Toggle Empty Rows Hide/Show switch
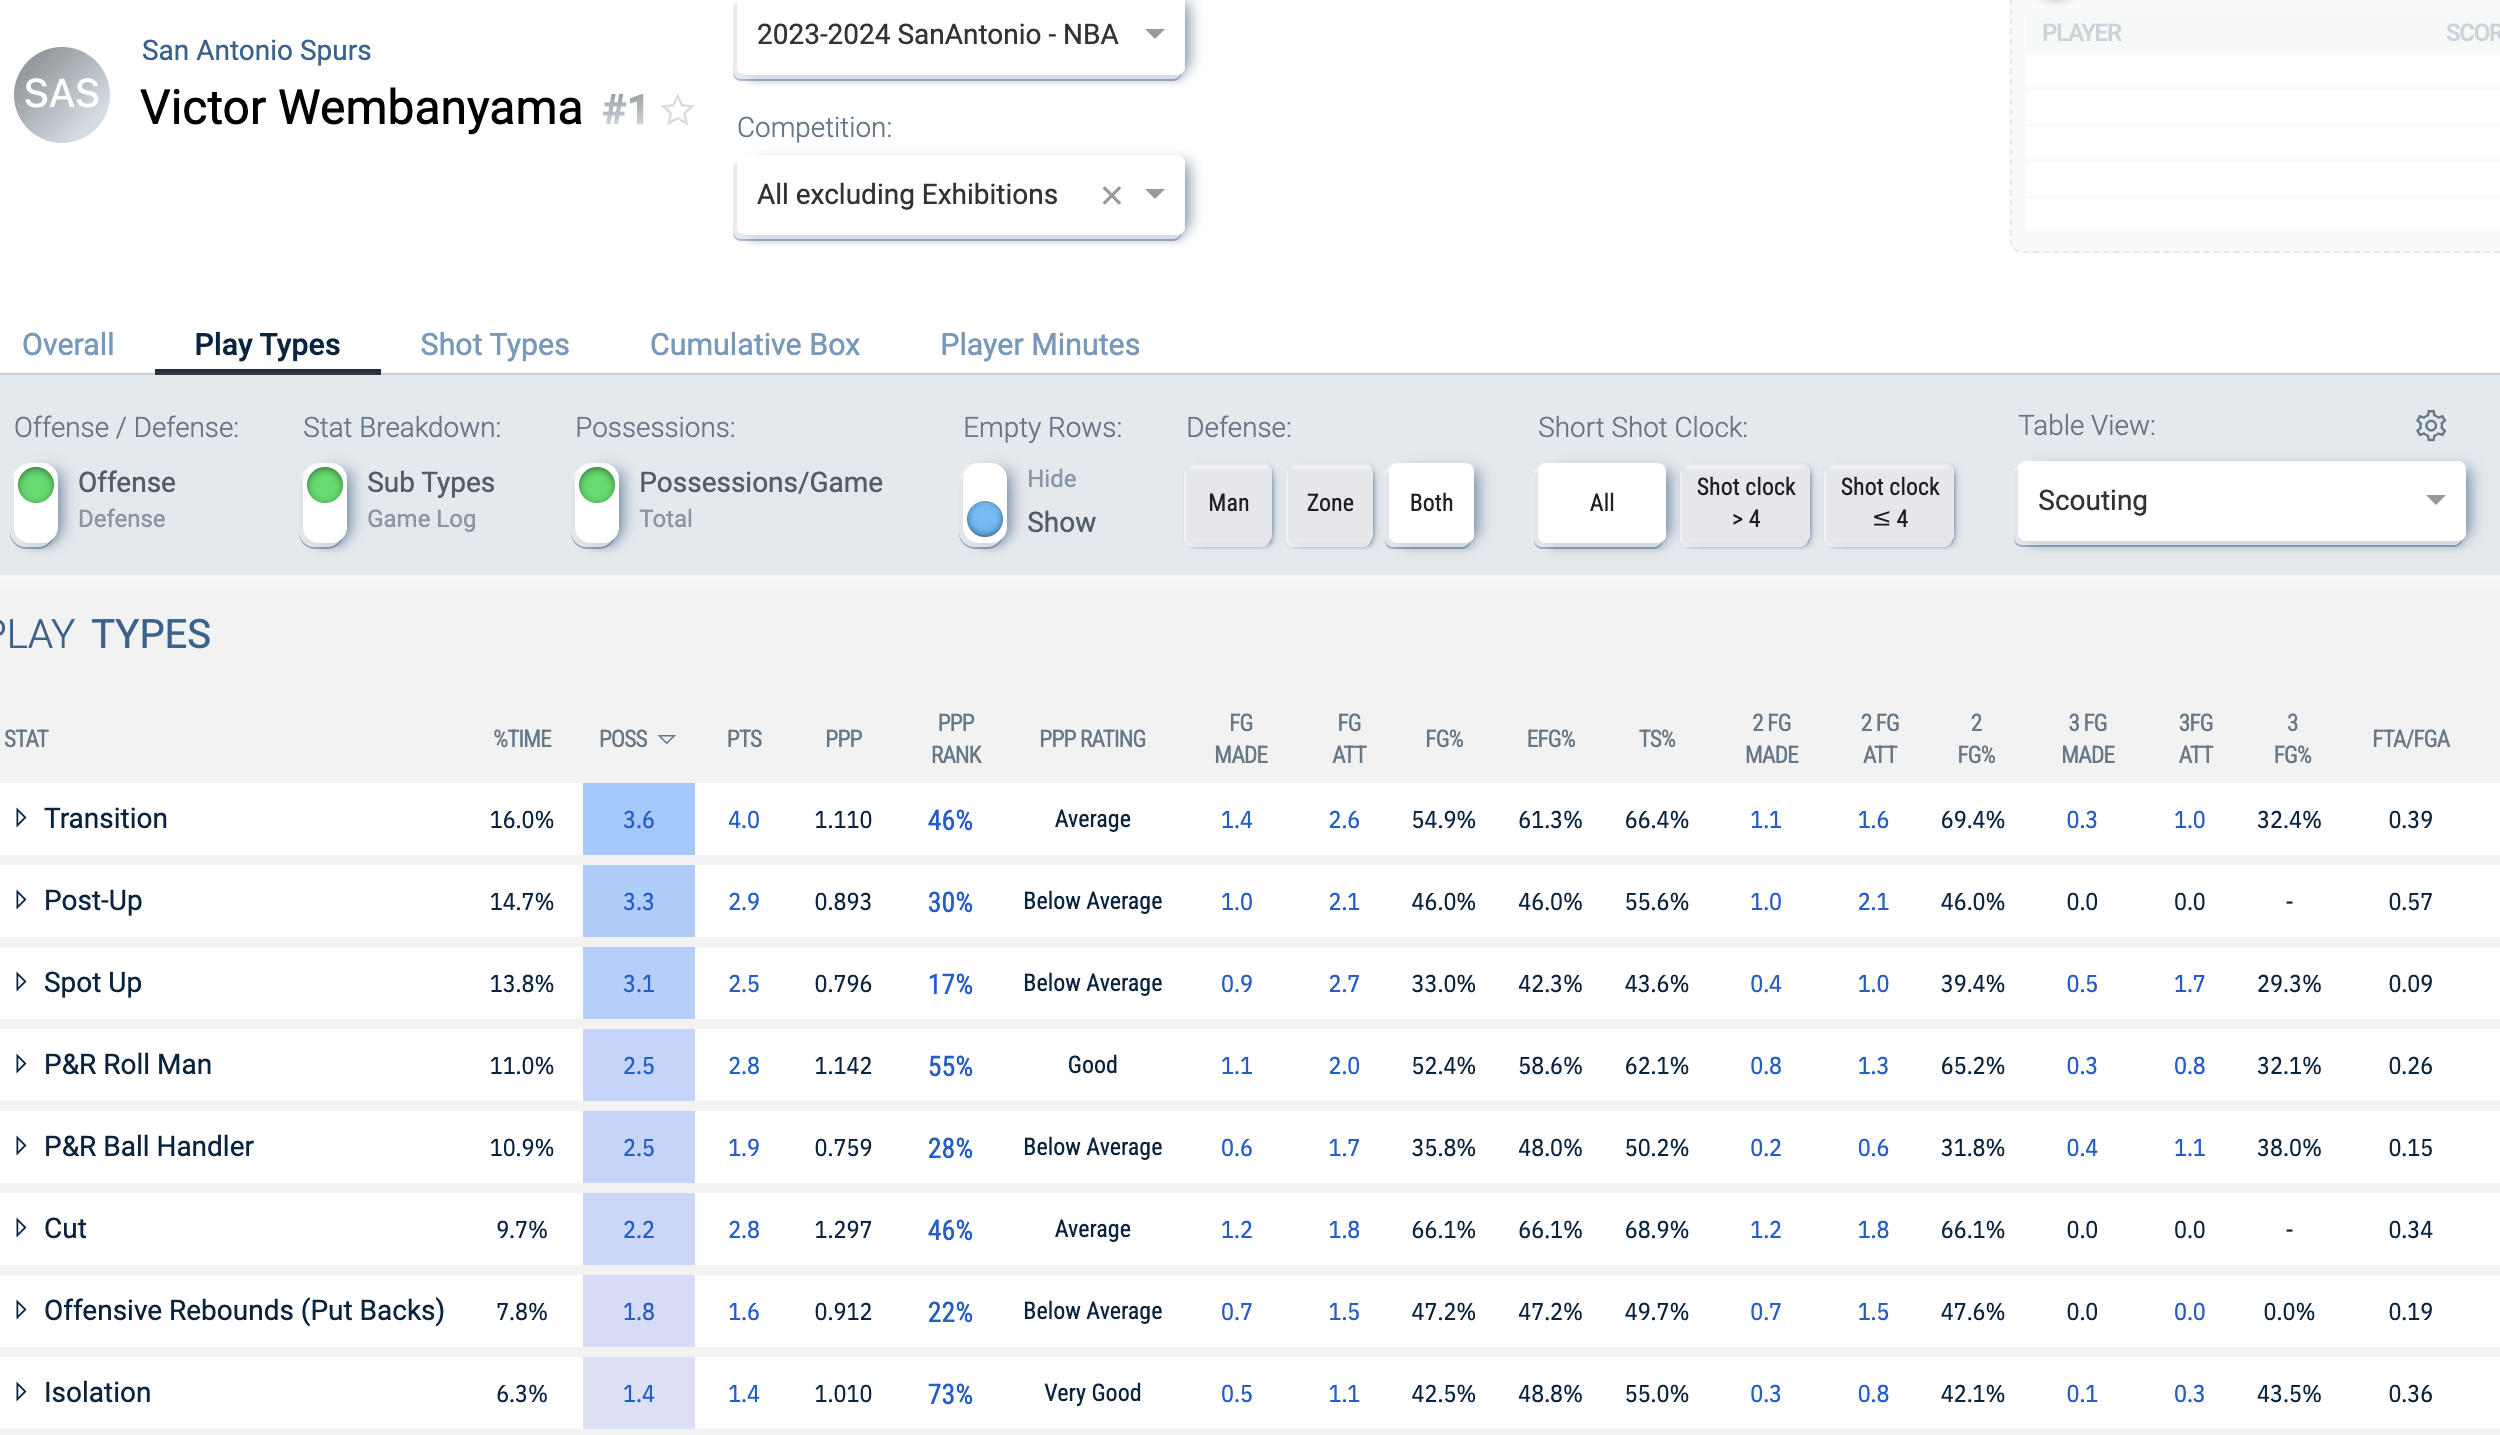The image size is (2500, 1435). click(x=985, y=503)
